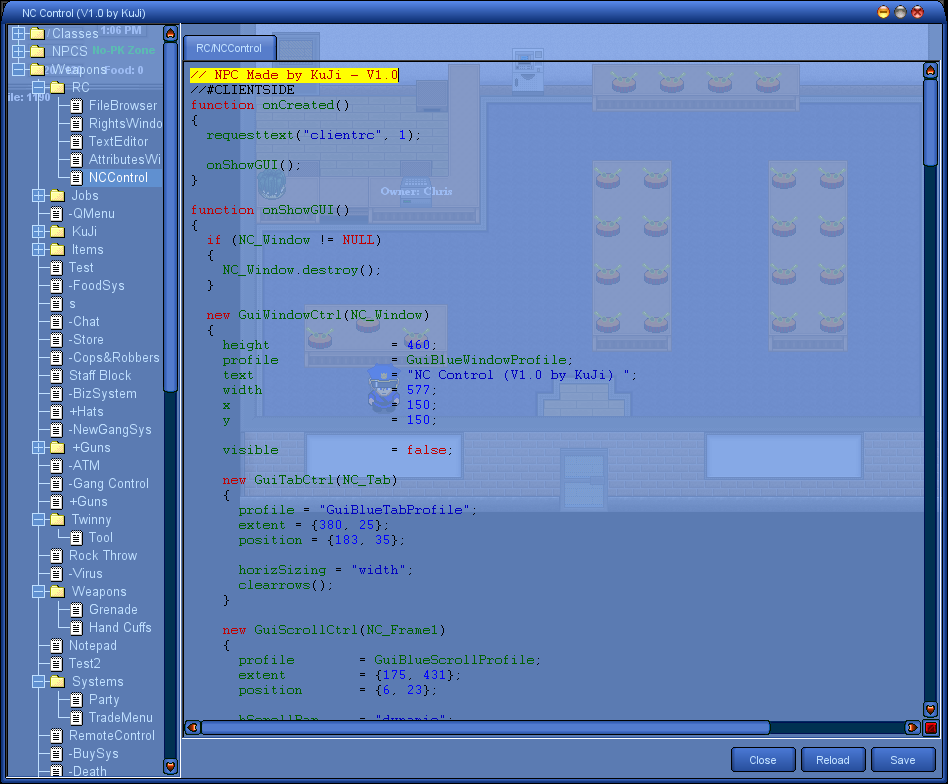Click the Grenade script document icon
Viewport: 948px width, 784px height.
[76, 610]
